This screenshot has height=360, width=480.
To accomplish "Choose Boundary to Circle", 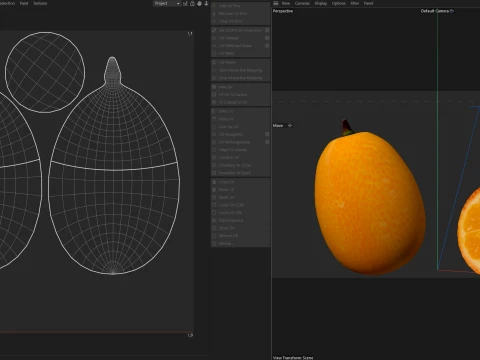I will [x=240, y=165].
